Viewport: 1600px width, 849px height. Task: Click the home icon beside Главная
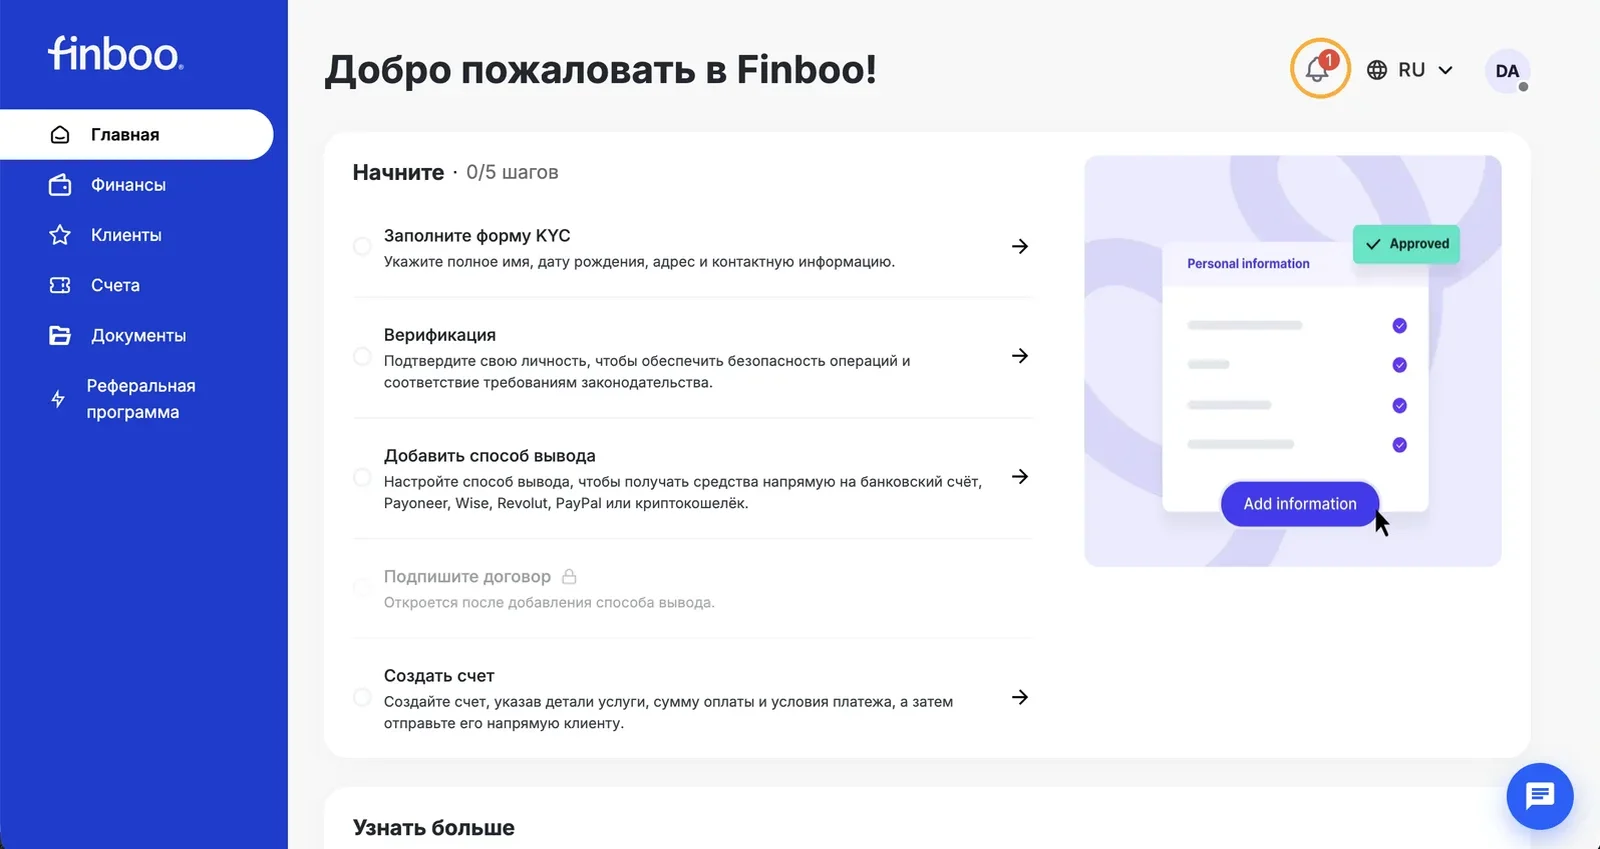coord(60,135)
